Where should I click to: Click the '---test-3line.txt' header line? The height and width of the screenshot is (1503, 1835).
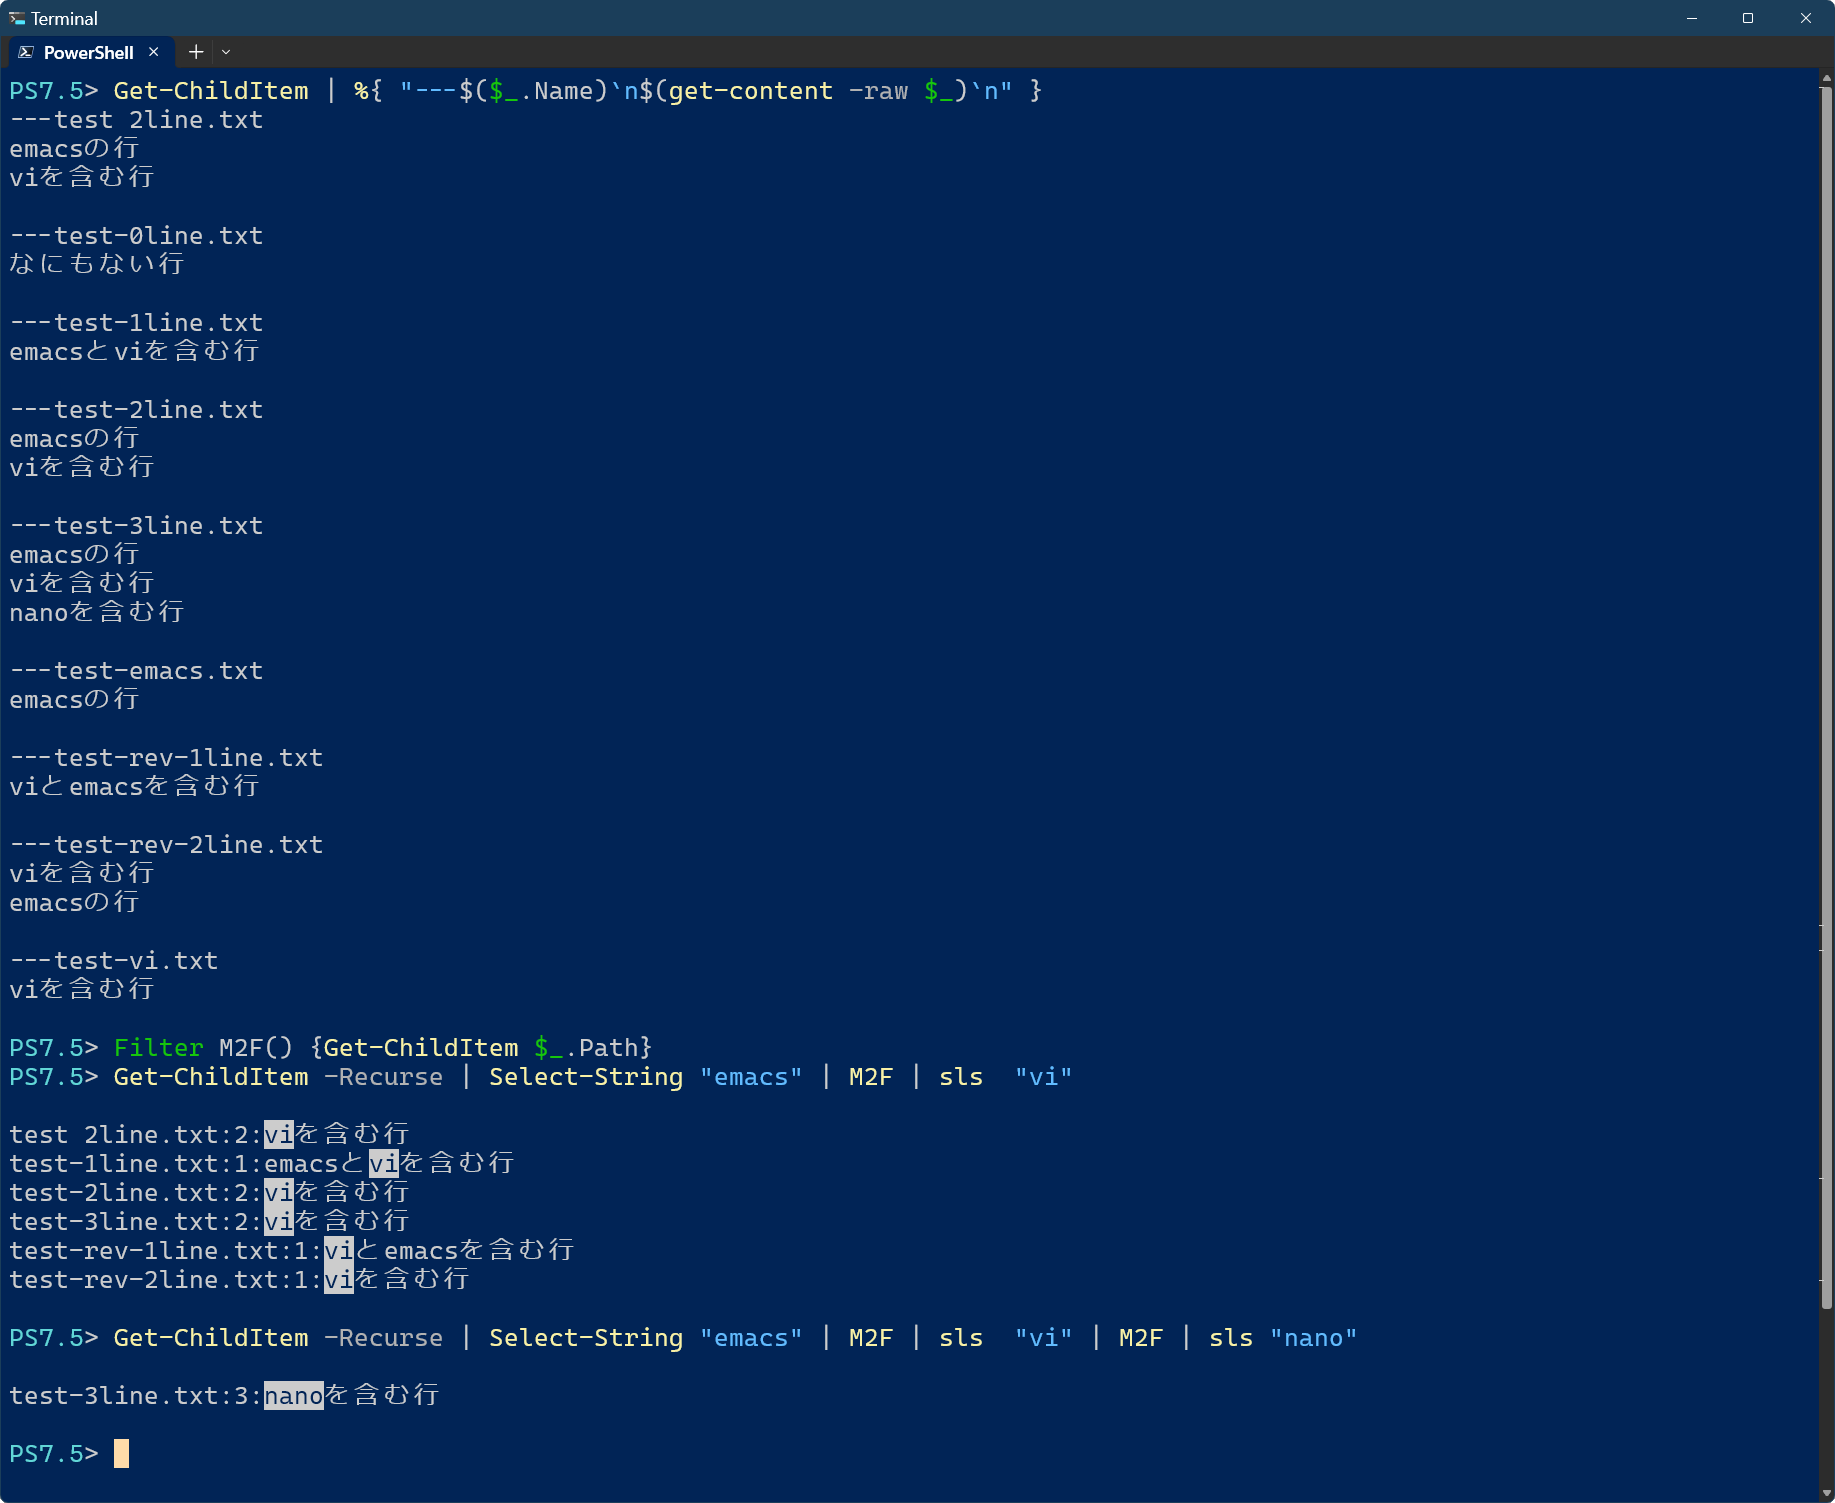pyautogui.click(x=136, y=526)
